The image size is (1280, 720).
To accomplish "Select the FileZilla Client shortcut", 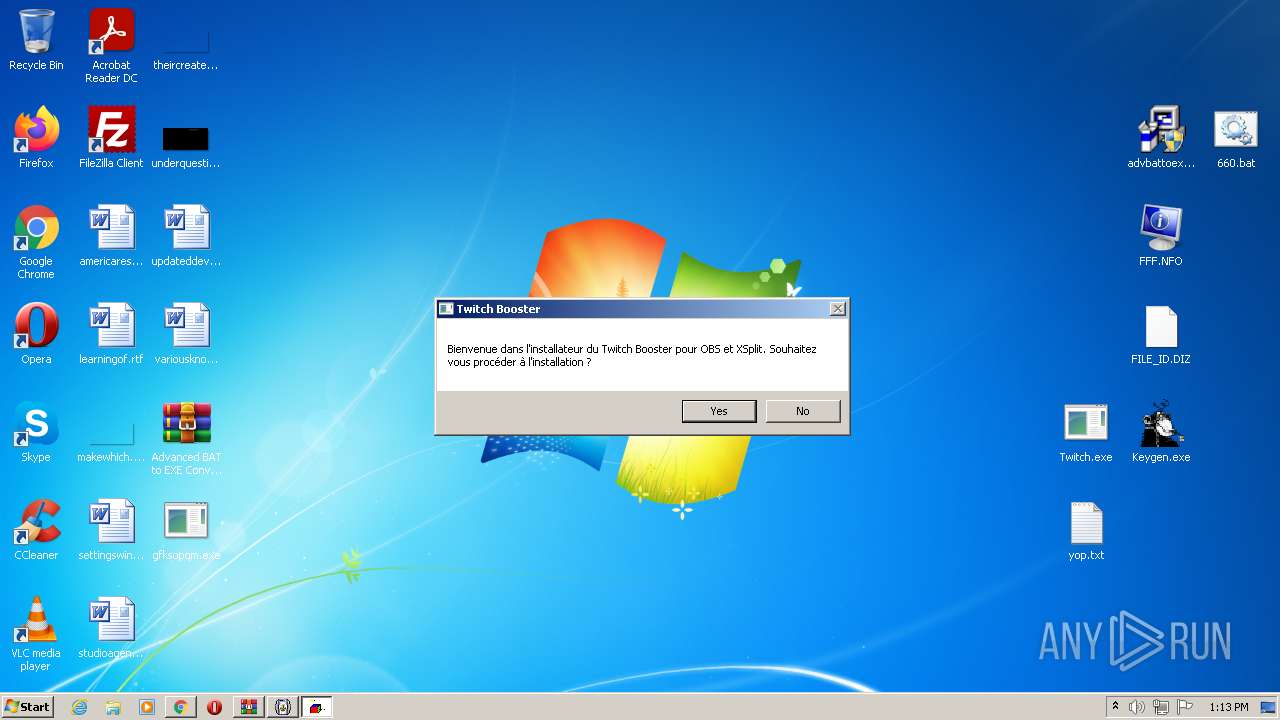I will 111,138.
